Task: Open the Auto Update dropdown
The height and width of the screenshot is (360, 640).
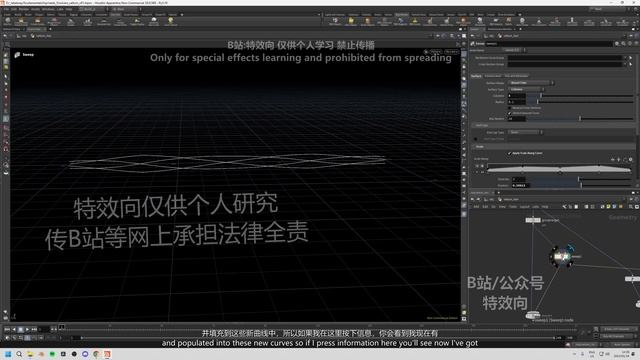Action: pos(622,344)
